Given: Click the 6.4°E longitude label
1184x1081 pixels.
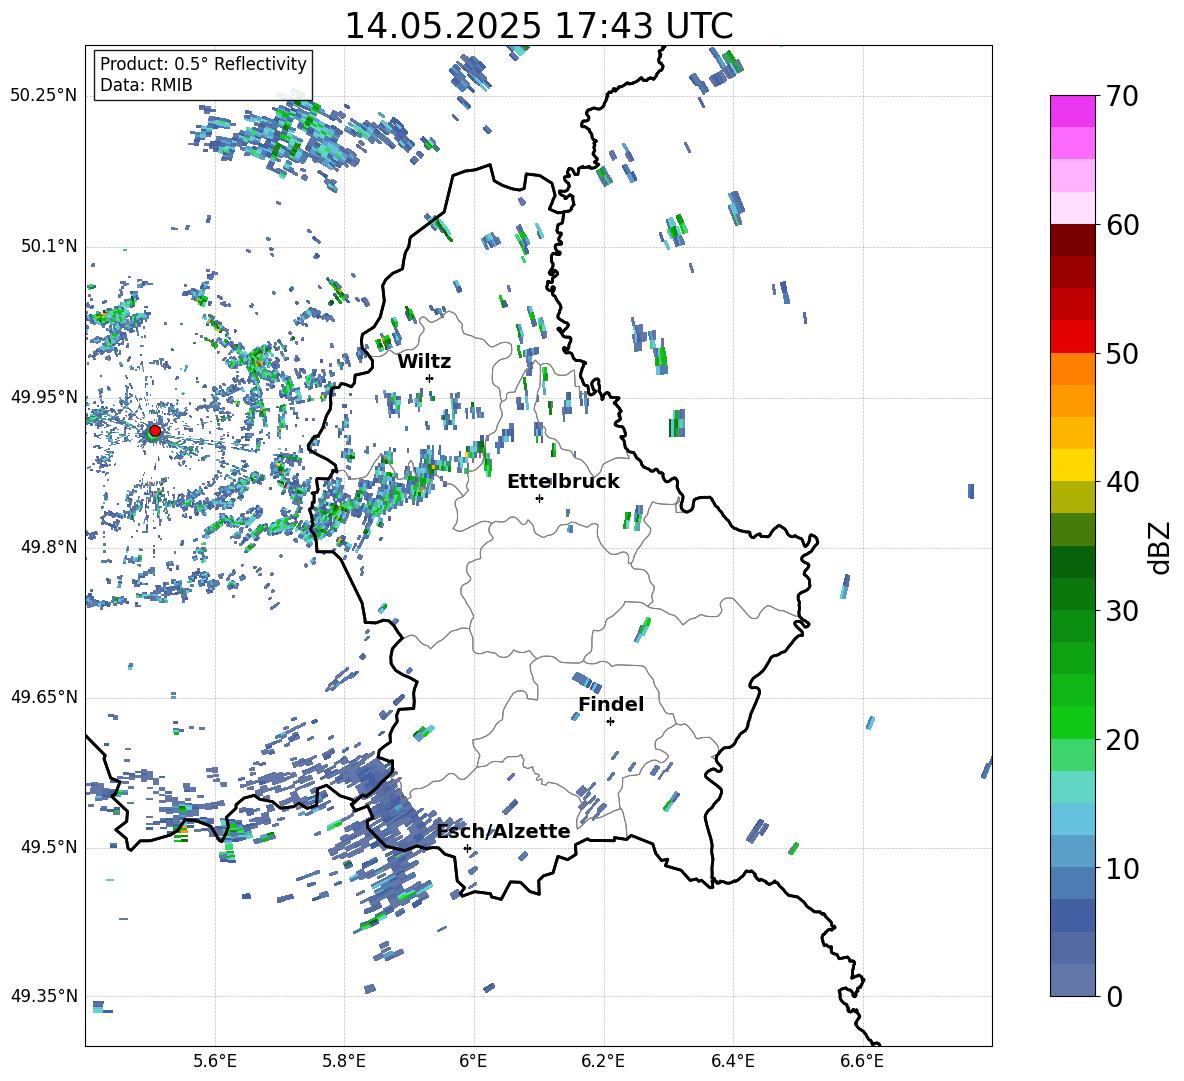Looking at the screenshot, I should click(x=732, y=1061).
